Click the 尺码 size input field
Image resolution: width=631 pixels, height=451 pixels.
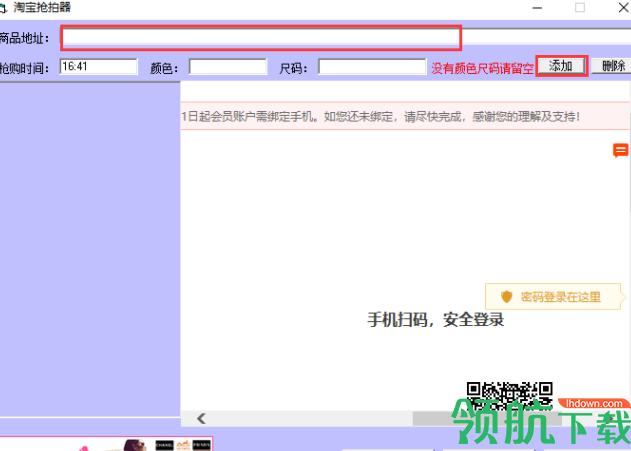pos(372,66)
